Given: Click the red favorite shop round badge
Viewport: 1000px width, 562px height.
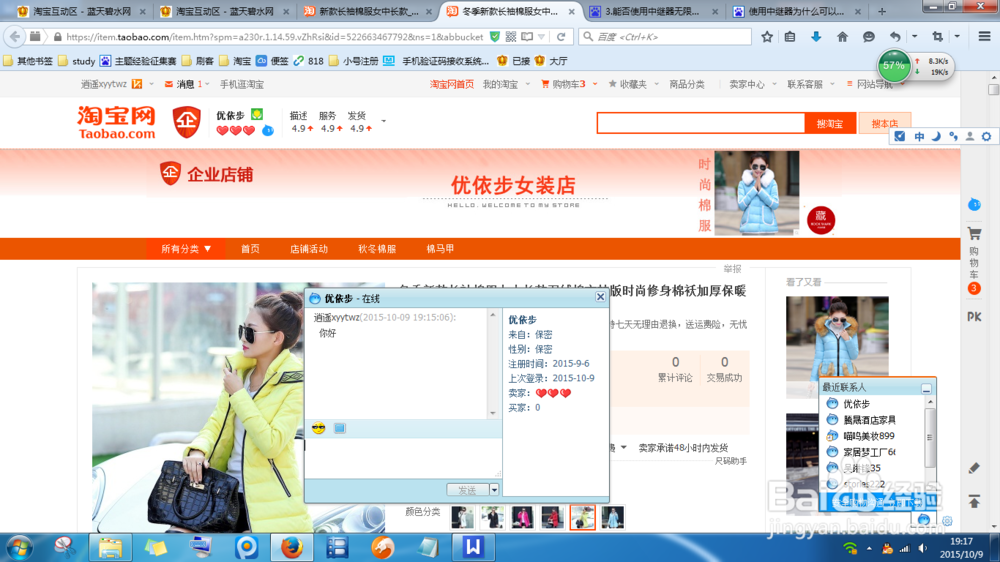Looking at the screenshot, I should point(821,220).
